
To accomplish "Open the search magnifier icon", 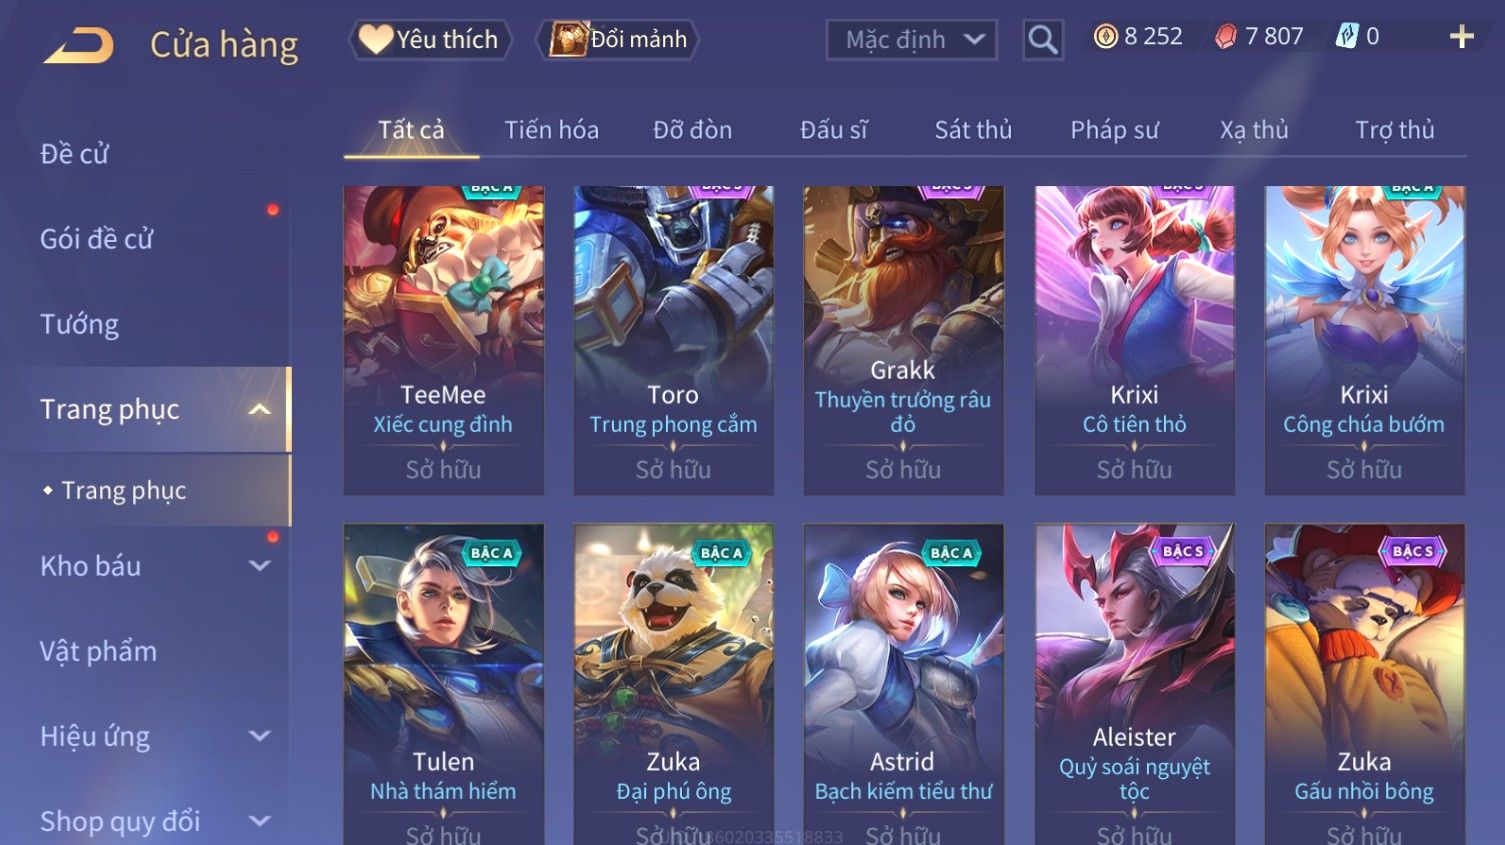I will click(x=1042, y=40).
